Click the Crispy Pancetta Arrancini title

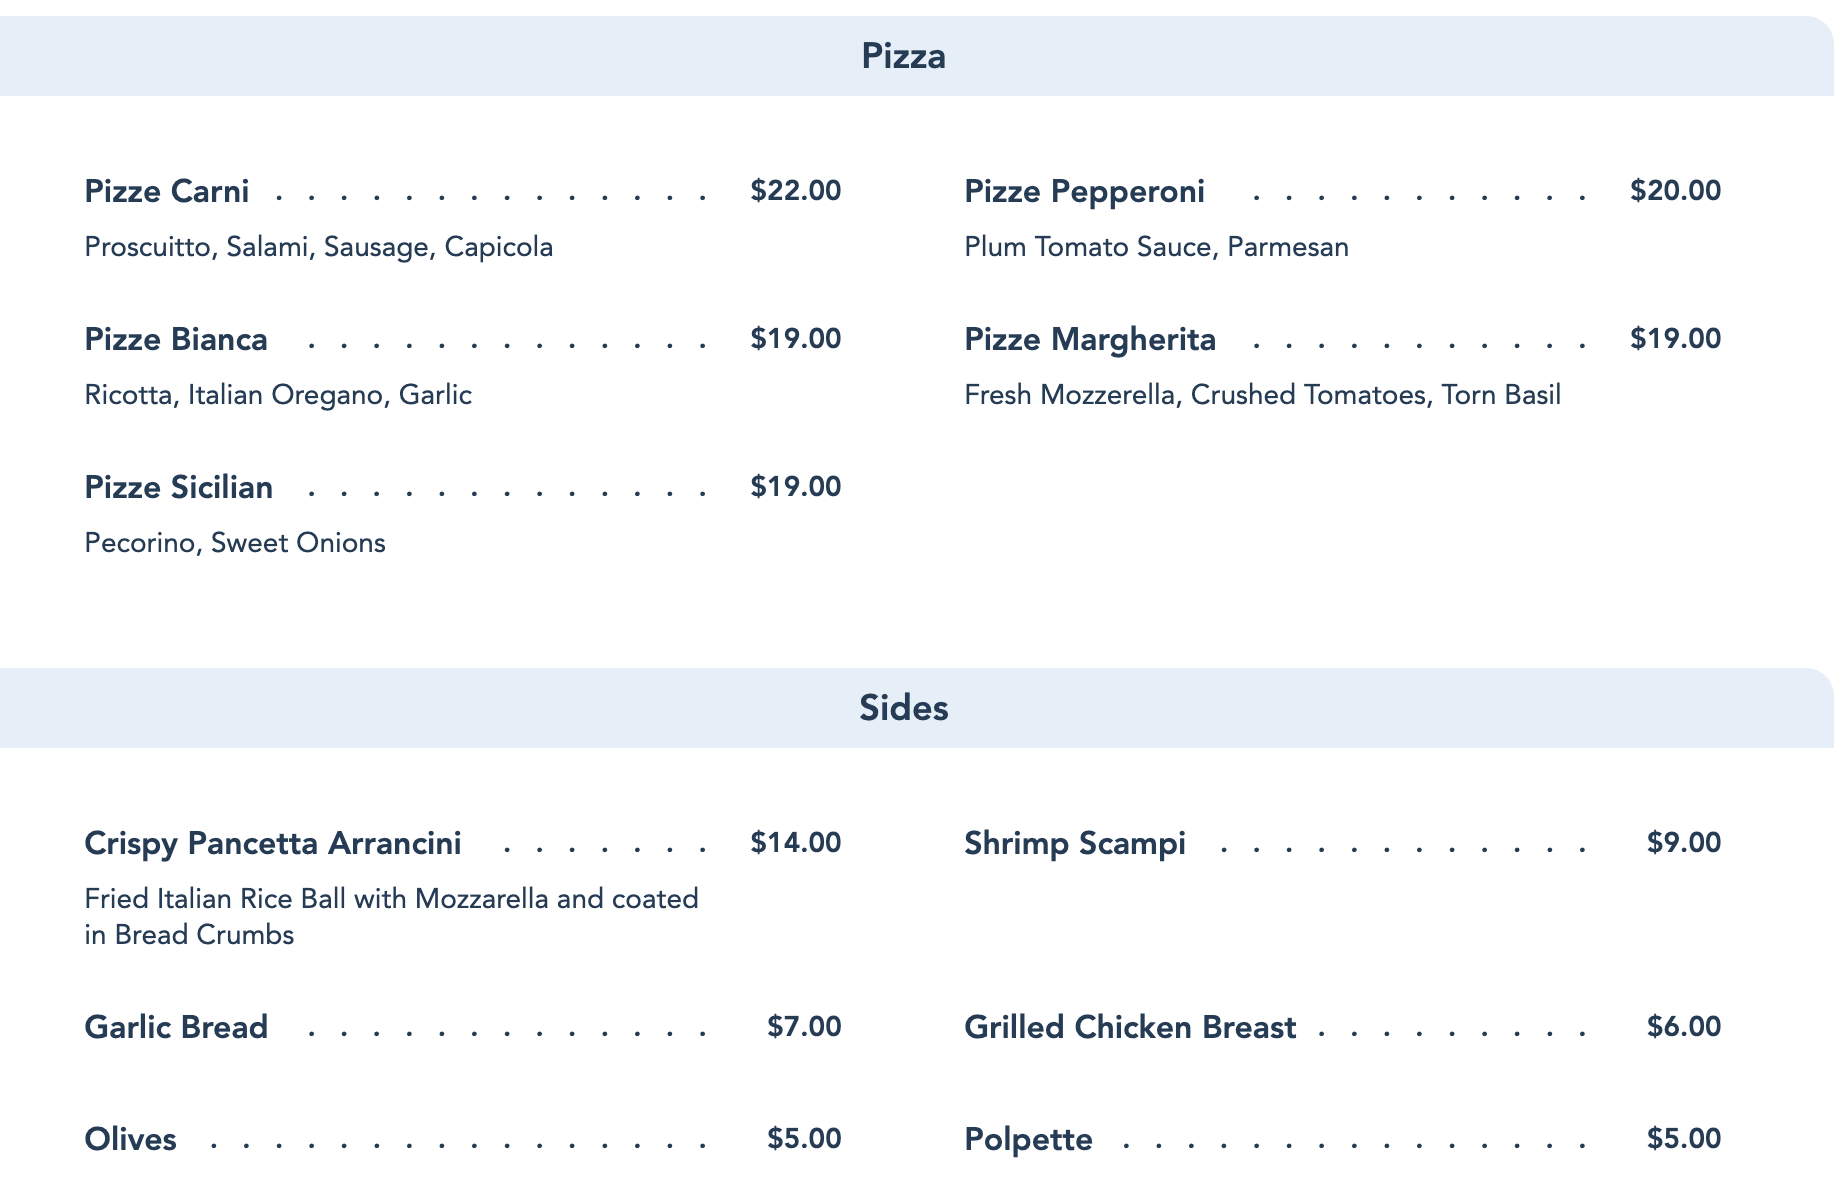(273, 843)
